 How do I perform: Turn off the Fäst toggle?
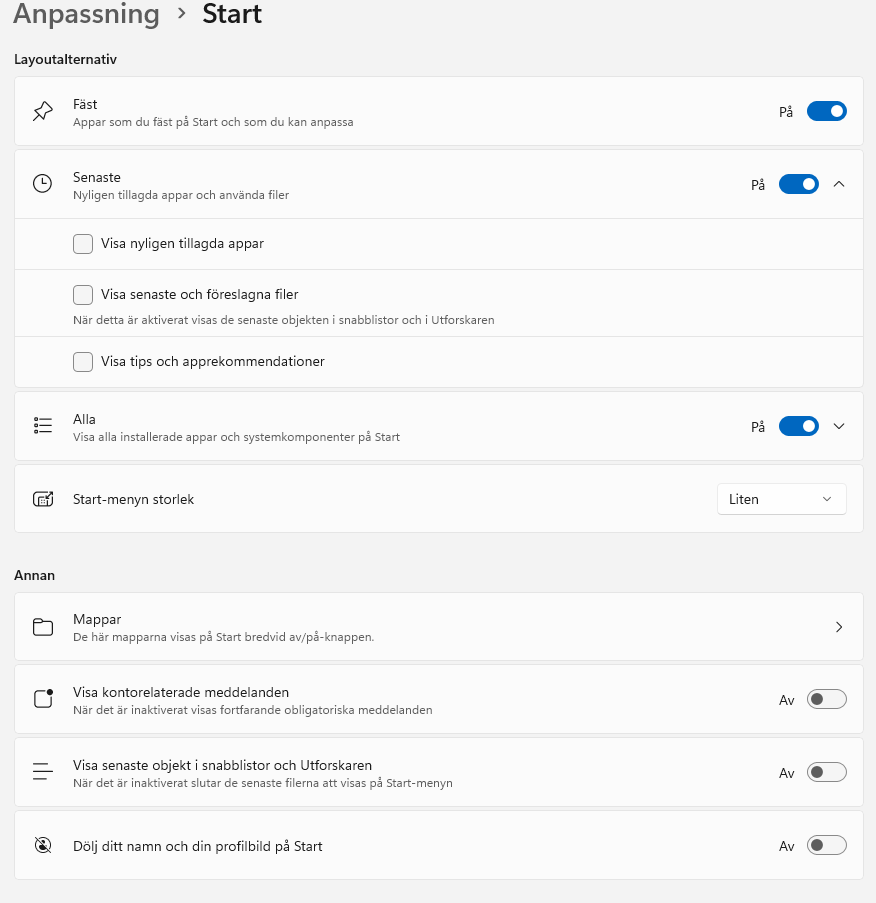[x=826, y=111]
